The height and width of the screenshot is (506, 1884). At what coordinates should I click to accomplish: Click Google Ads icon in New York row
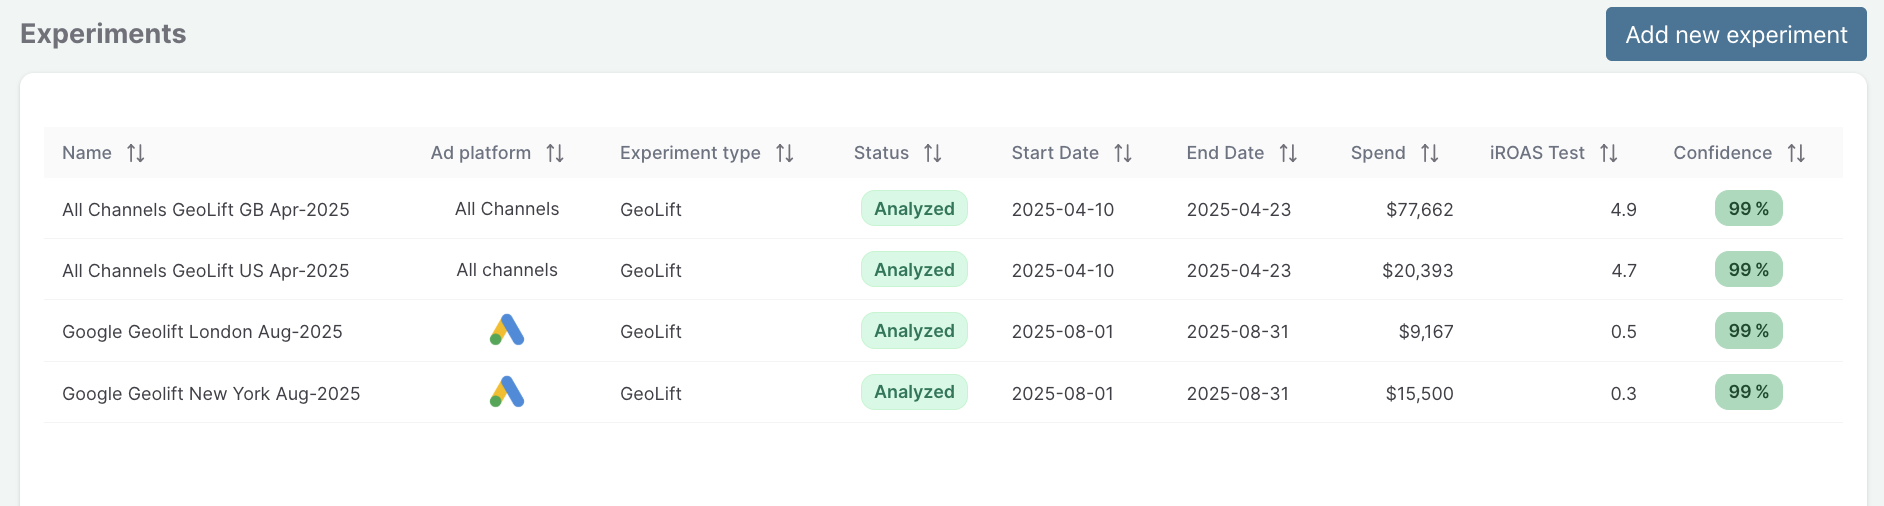pyautogui.click(x=507, y=392)
